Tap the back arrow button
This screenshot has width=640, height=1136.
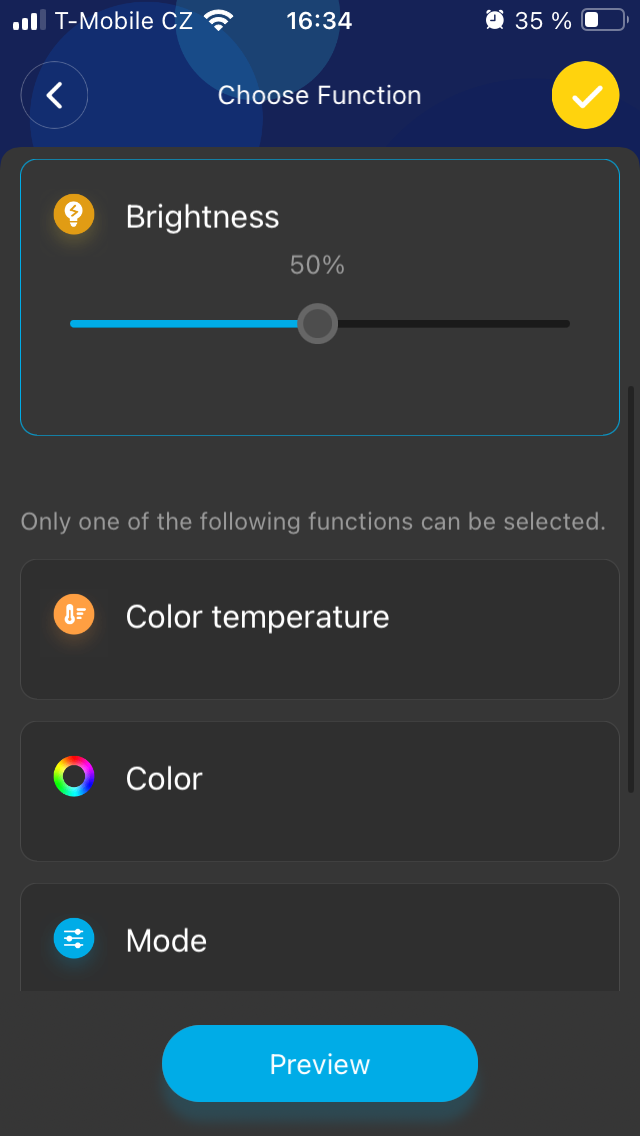[55, 96]
